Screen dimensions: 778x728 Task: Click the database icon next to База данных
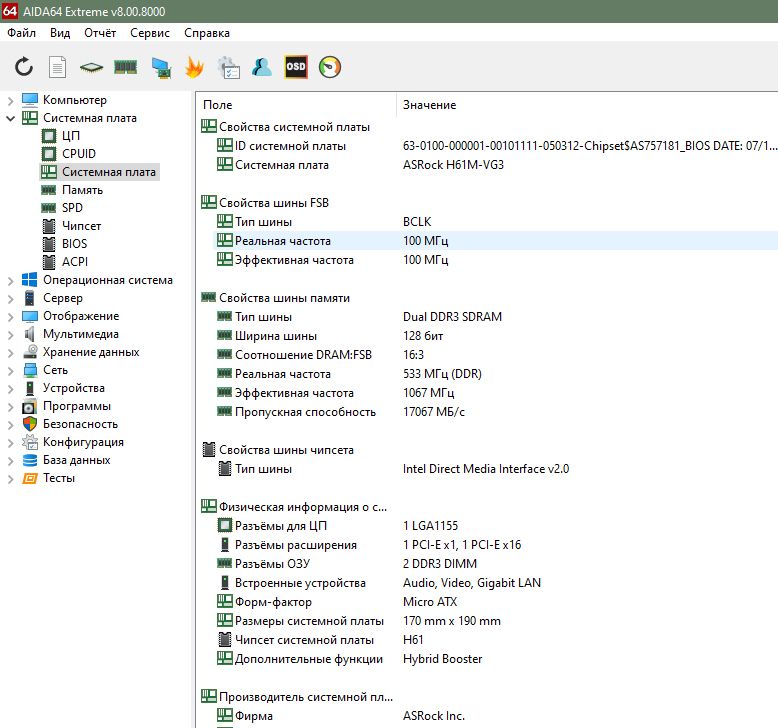30,460
